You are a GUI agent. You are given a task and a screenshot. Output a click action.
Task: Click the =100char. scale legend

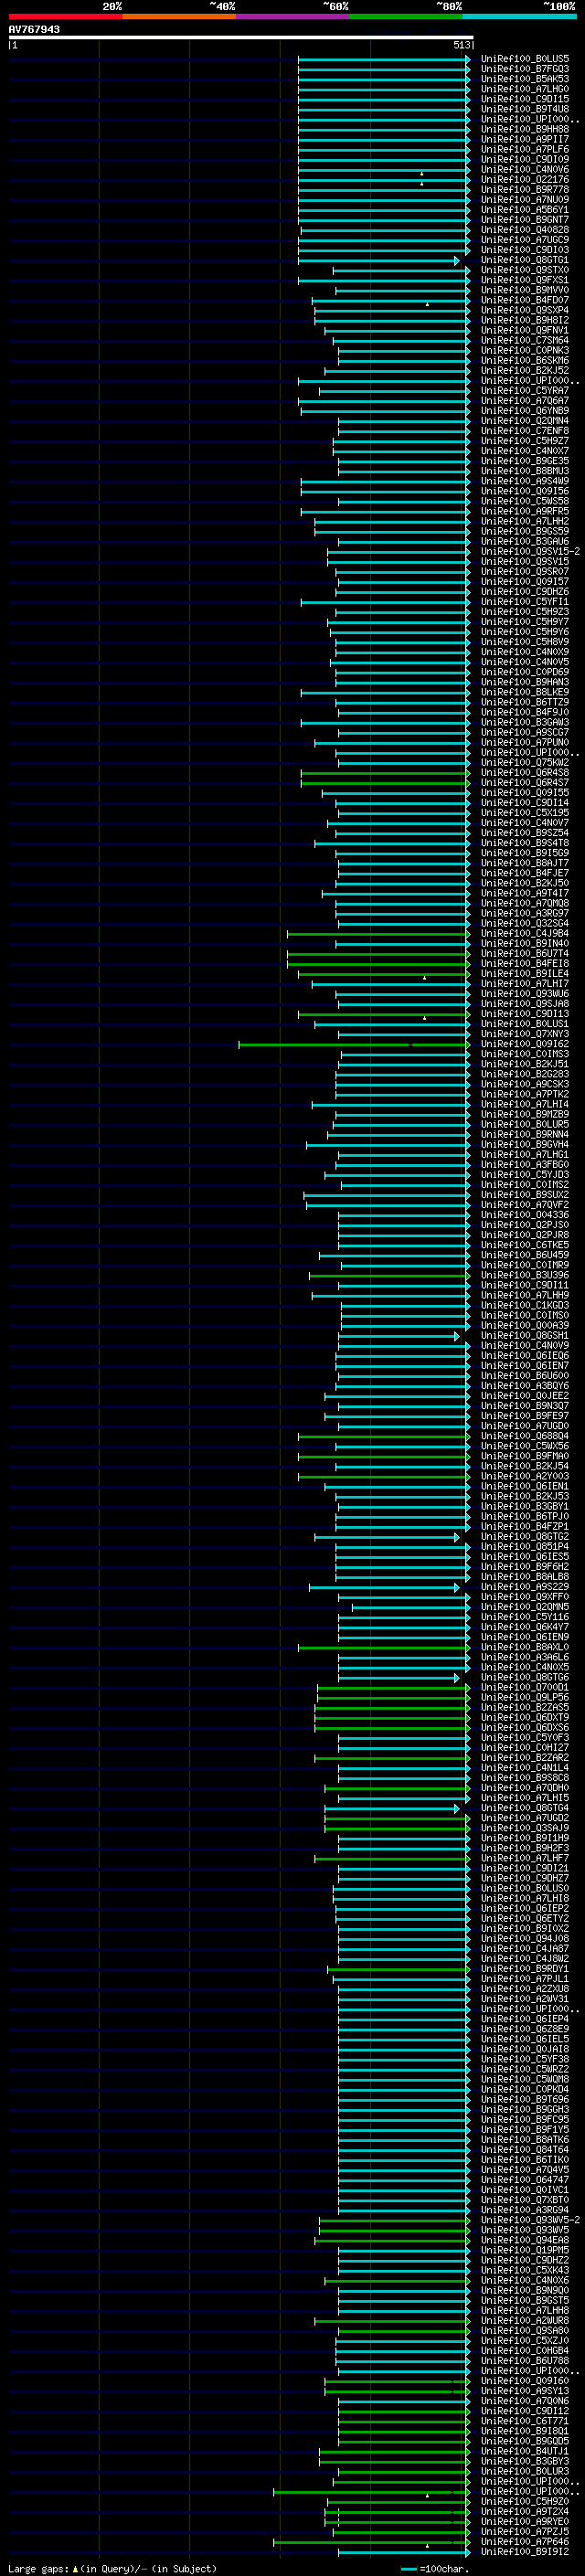(x=434, y=2569)
